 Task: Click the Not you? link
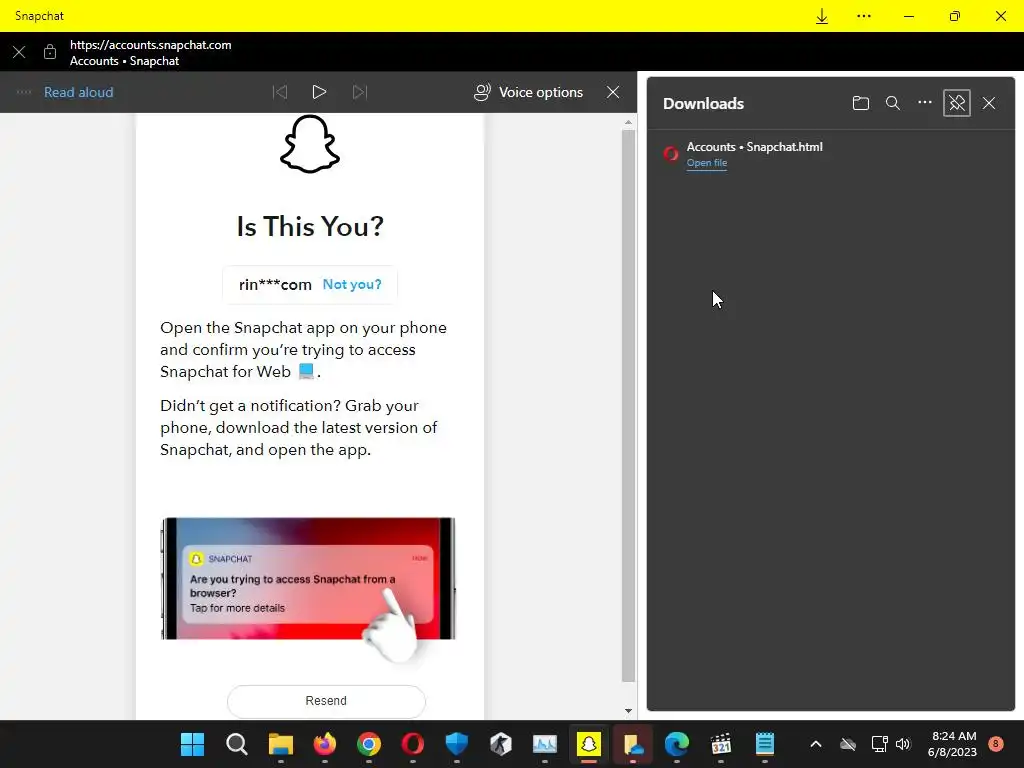pyautogui.click(x=352, y=284)
